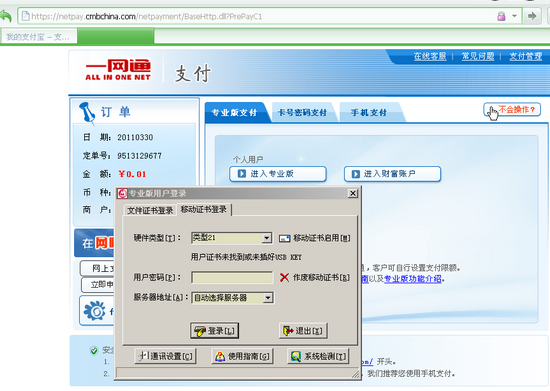Viewport: 550px width, 391px height.
Task: Click the order number 9513129677
Action: point(139,156)
